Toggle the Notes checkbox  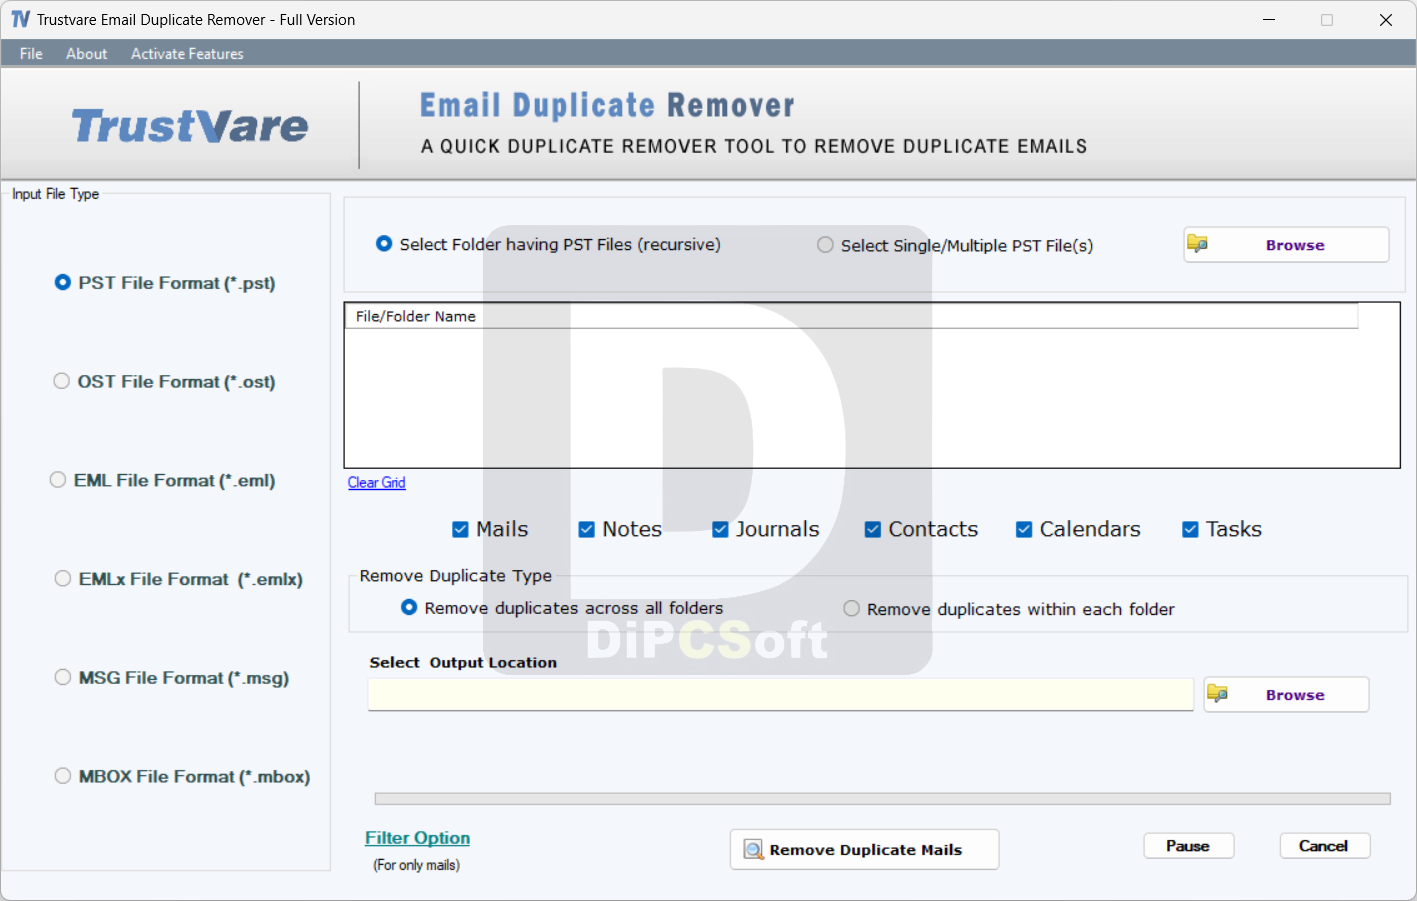coord(587,529)
